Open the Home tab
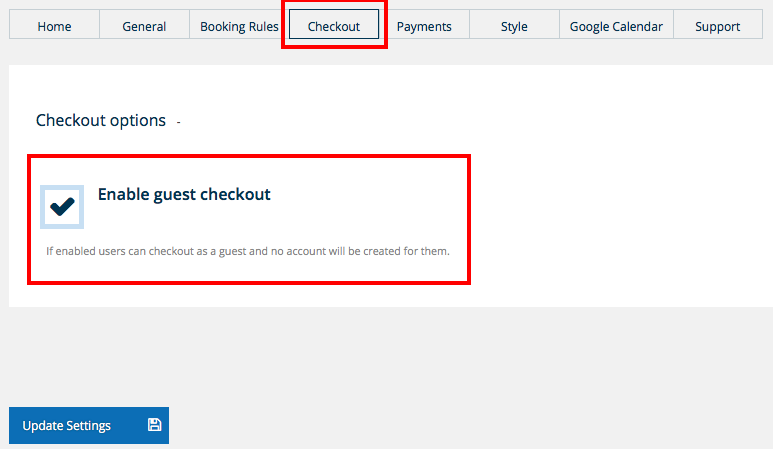Viewport: 773px width, 449px height. pyautogui.click(x=54, y=26)
